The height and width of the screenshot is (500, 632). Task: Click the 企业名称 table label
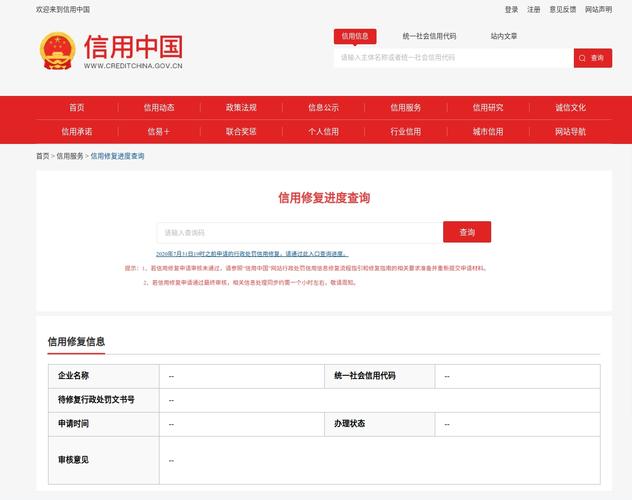[73, 376]
